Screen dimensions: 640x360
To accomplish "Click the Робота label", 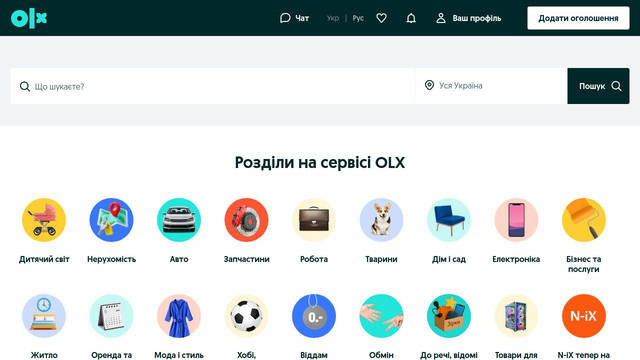I will [x=314, y=259].
